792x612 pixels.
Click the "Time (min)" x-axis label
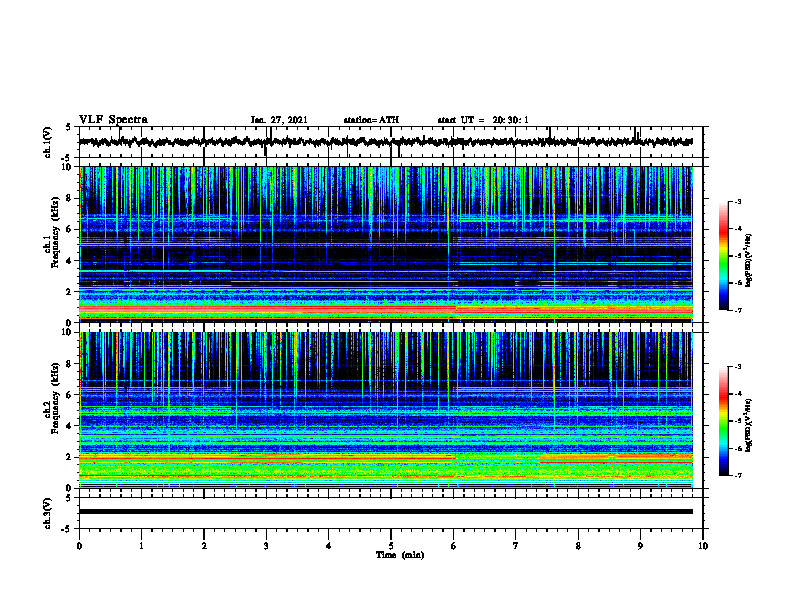(400, 555)
